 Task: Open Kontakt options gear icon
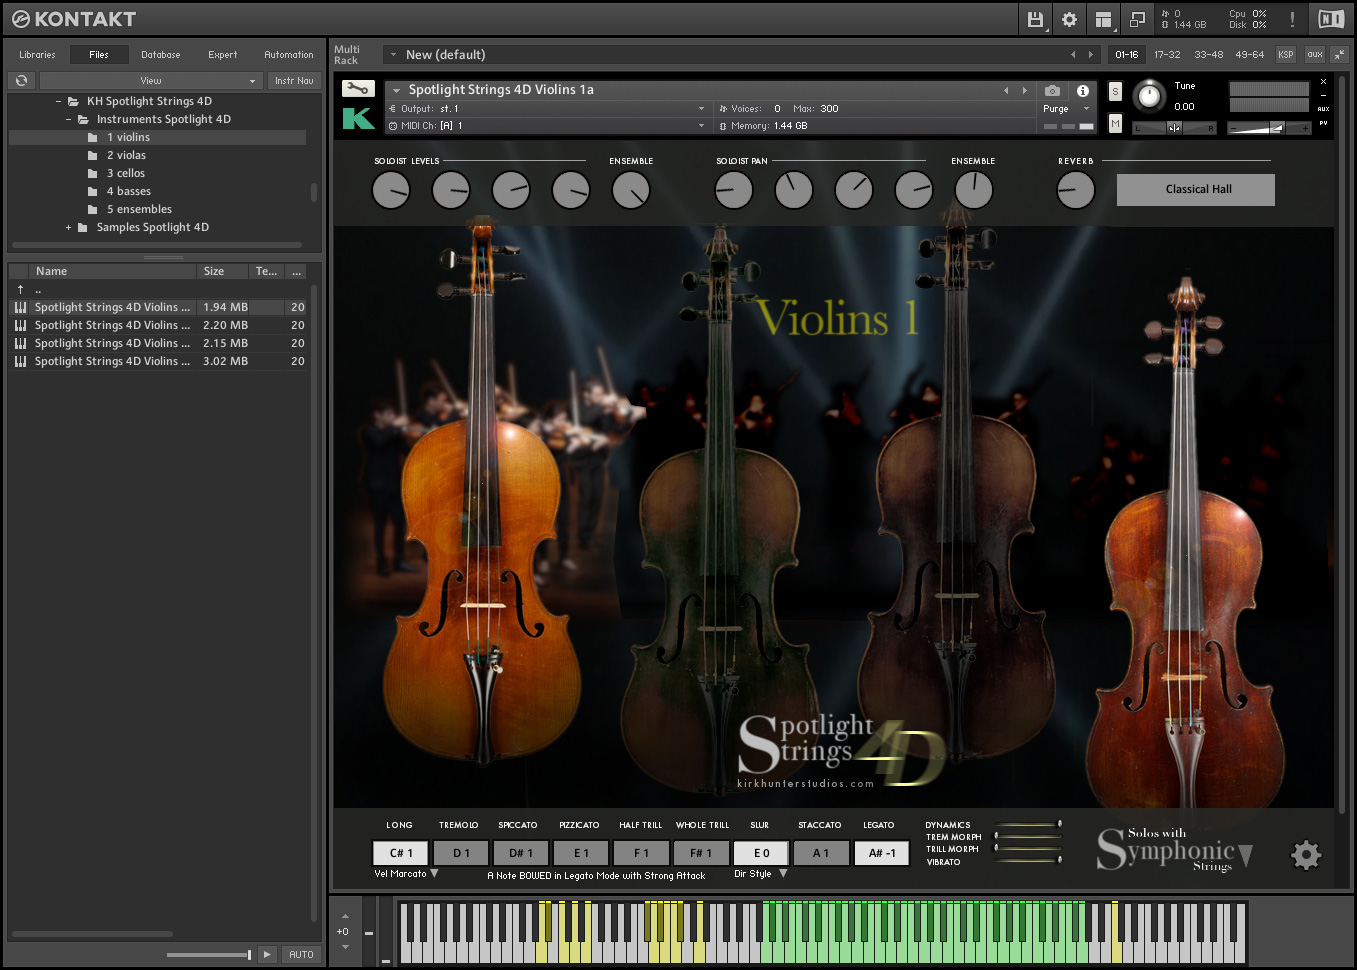(1069, 19)
